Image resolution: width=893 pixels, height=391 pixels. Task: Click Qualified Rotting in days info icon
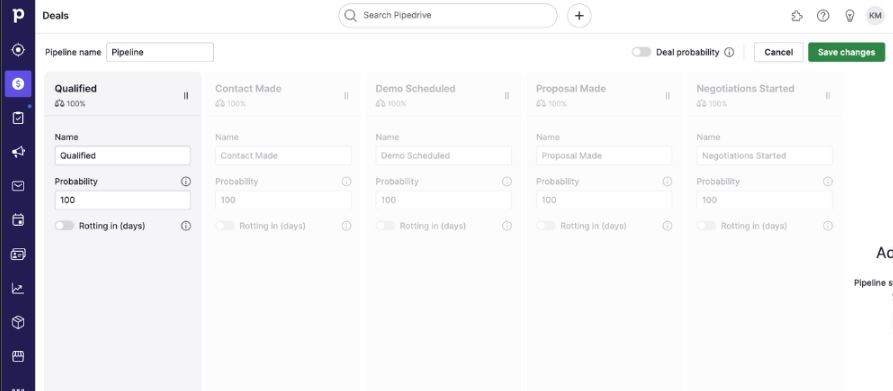(x=186, y=226)
